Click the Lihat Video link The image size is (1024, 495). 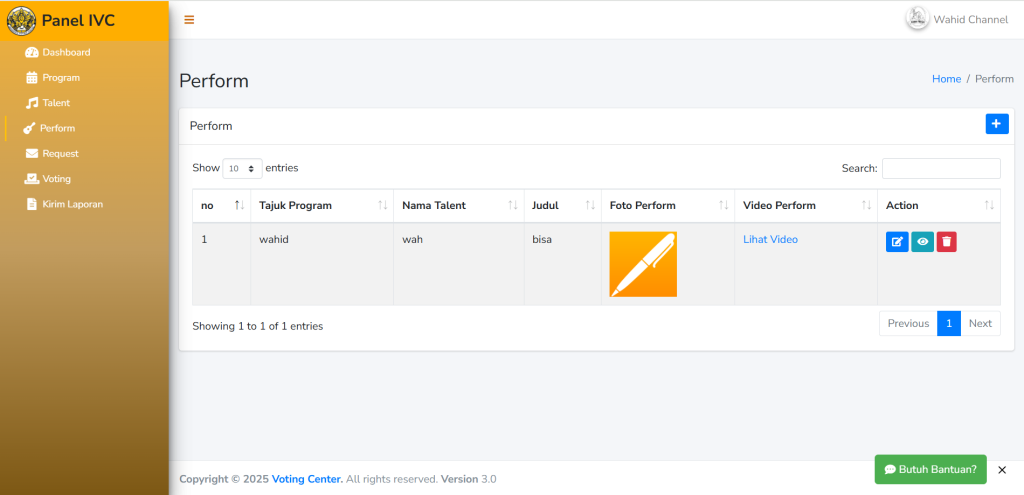click(x=770, y=239)
